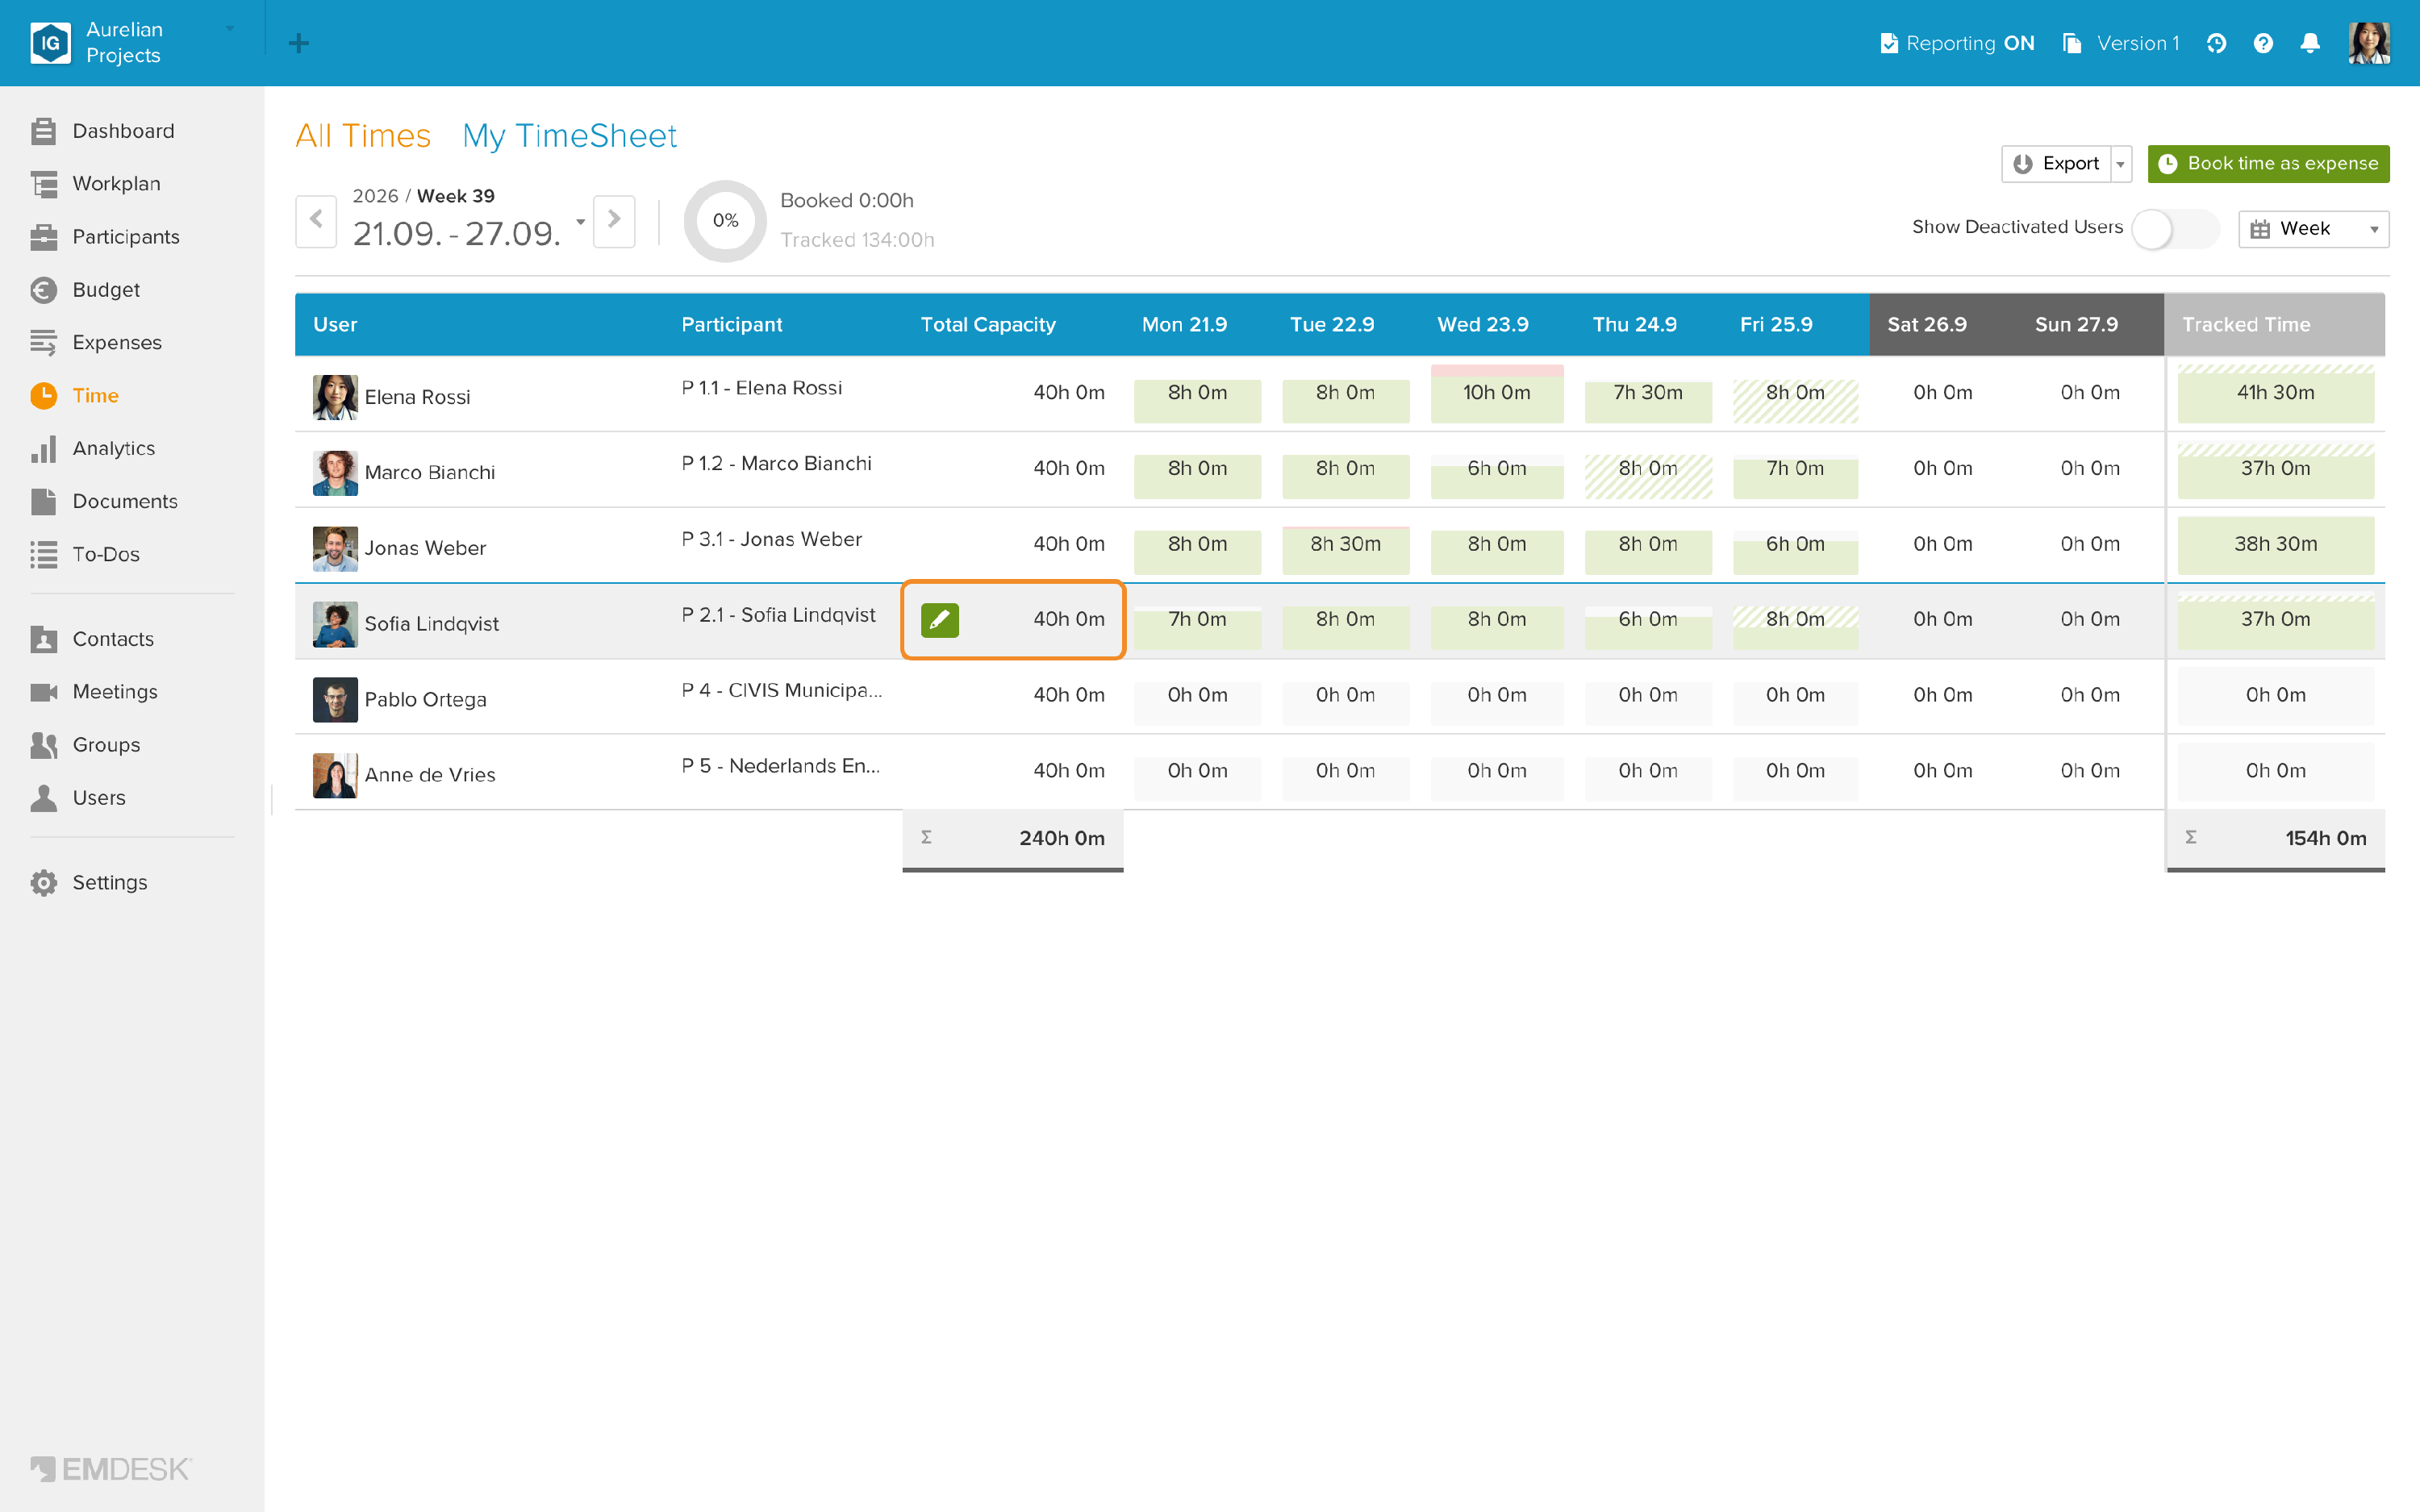The height and width of the screenshot is (1512, 2420).
Task: Open the Meetings camera icon item
Action: pos(114,692)
